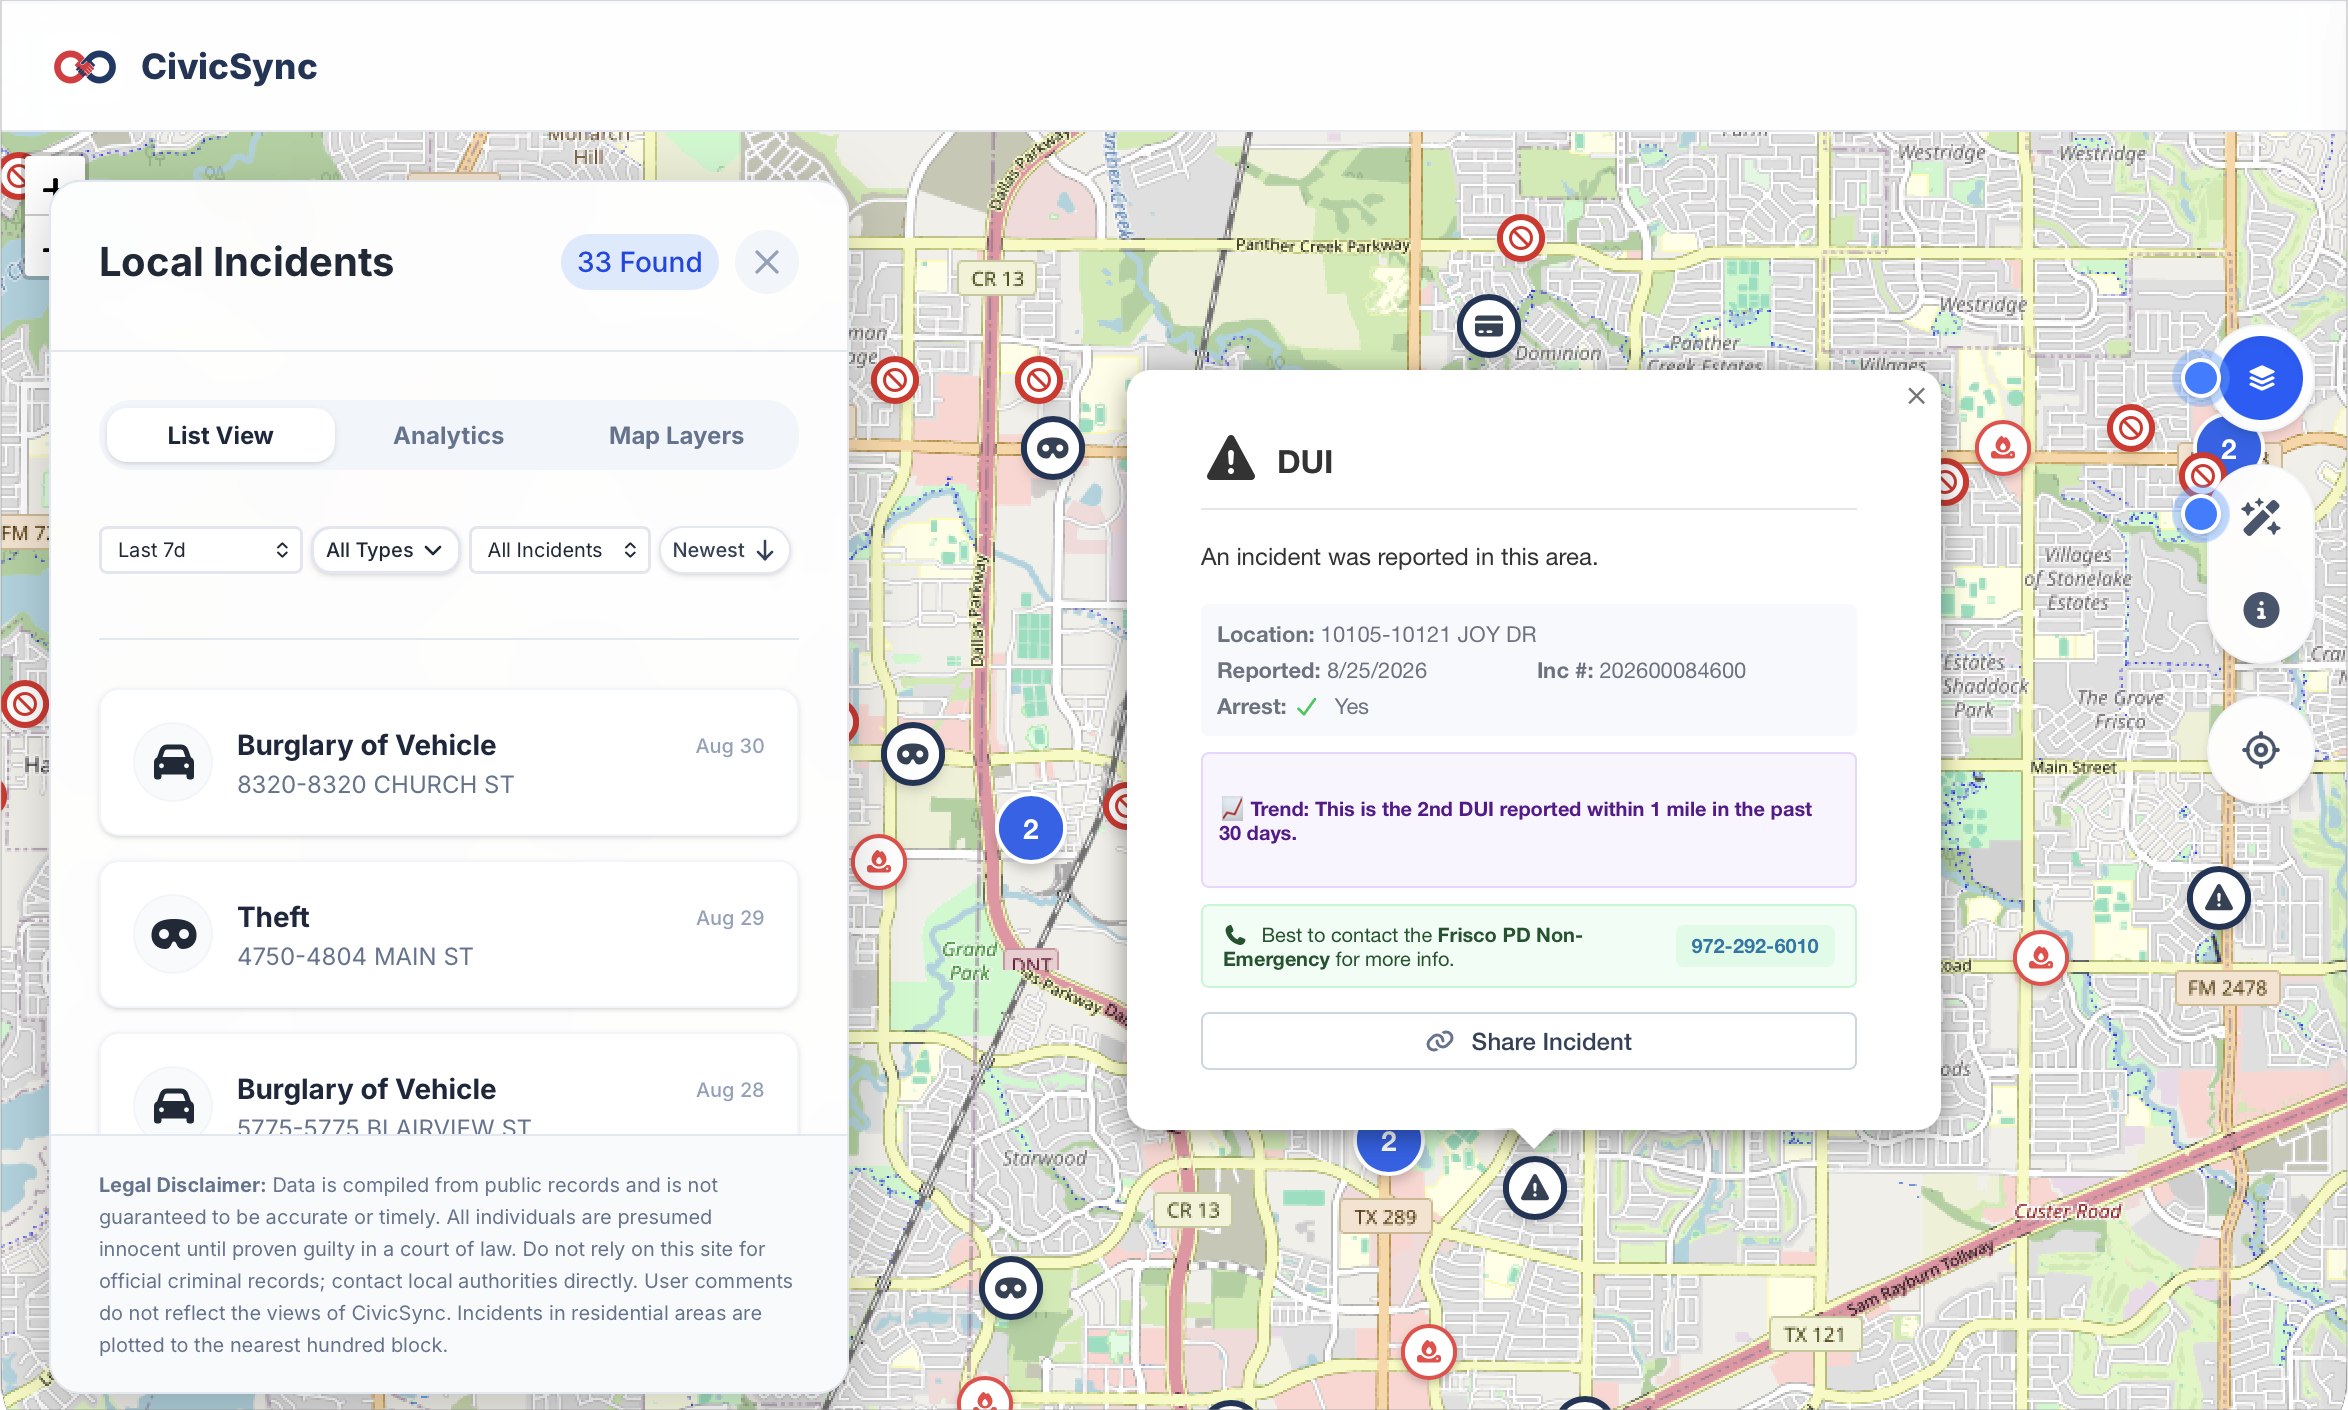Switch to List View tab
Screen dimensions: 2348x1410
click(x=220, y=435)
